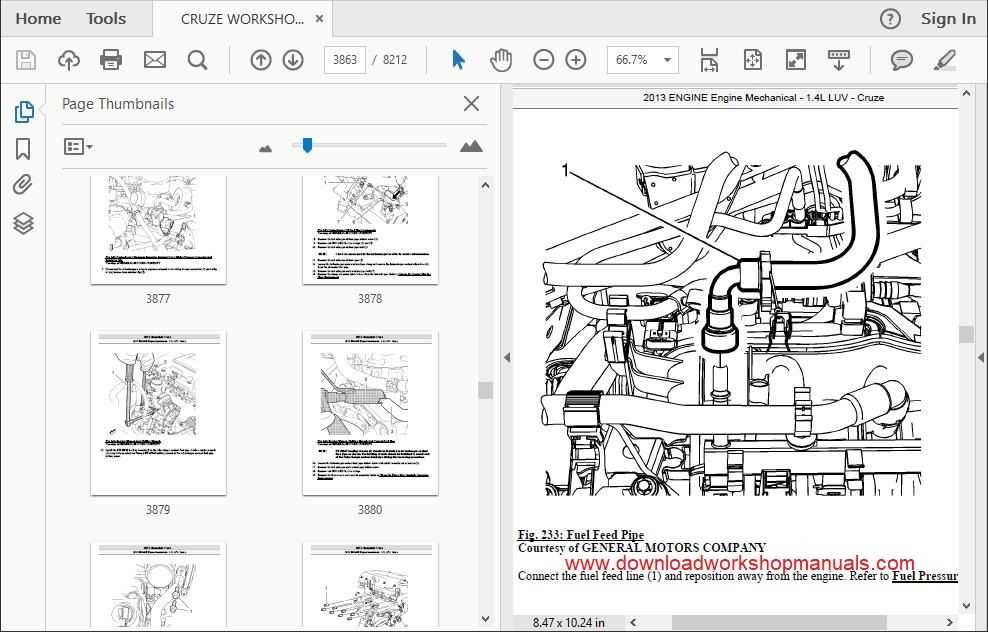Click the upload to cloud icon

click(x=69, y=60)
